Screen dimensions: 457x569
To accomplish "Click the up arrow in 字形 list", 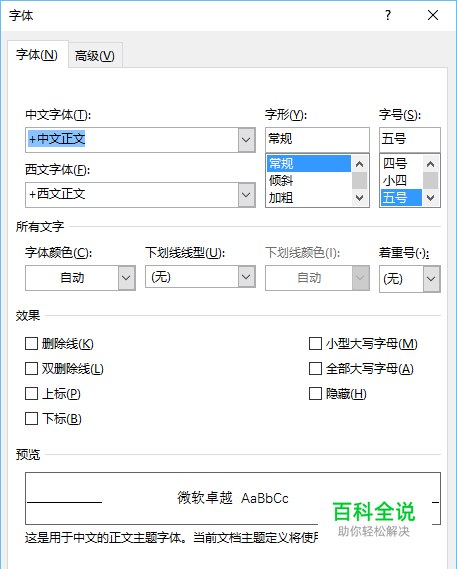I will coord(359,164).
